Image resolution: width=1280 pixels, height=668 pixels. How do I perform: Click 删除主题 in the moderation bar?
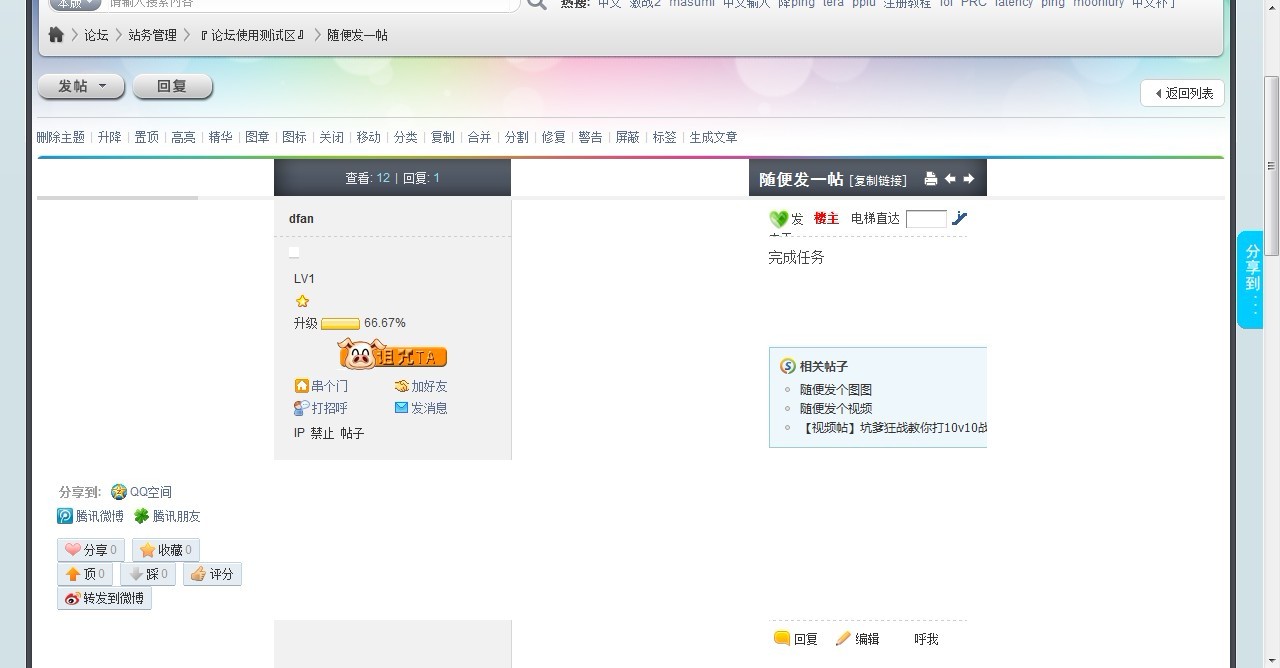[61, 137]
